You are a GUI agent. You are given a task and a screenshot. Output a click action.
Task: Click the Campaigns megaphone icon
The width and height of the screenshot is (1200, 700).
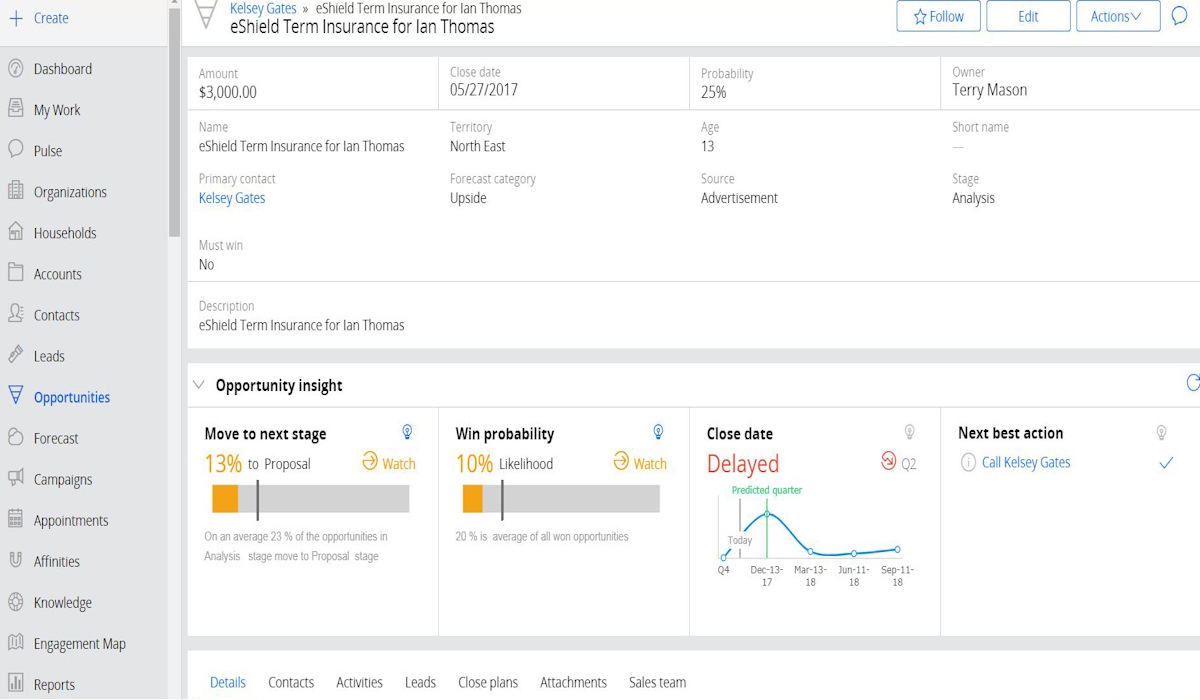(x=15, y=479)
